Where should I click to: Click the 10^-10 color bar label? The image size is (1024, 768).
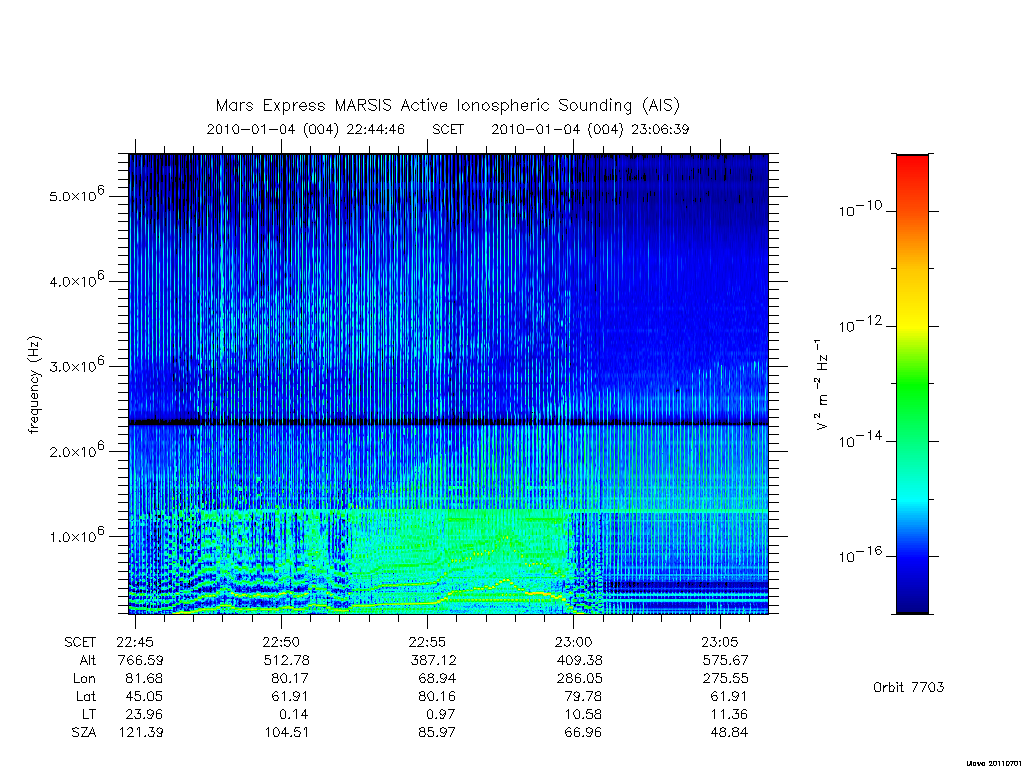[860, 209]
